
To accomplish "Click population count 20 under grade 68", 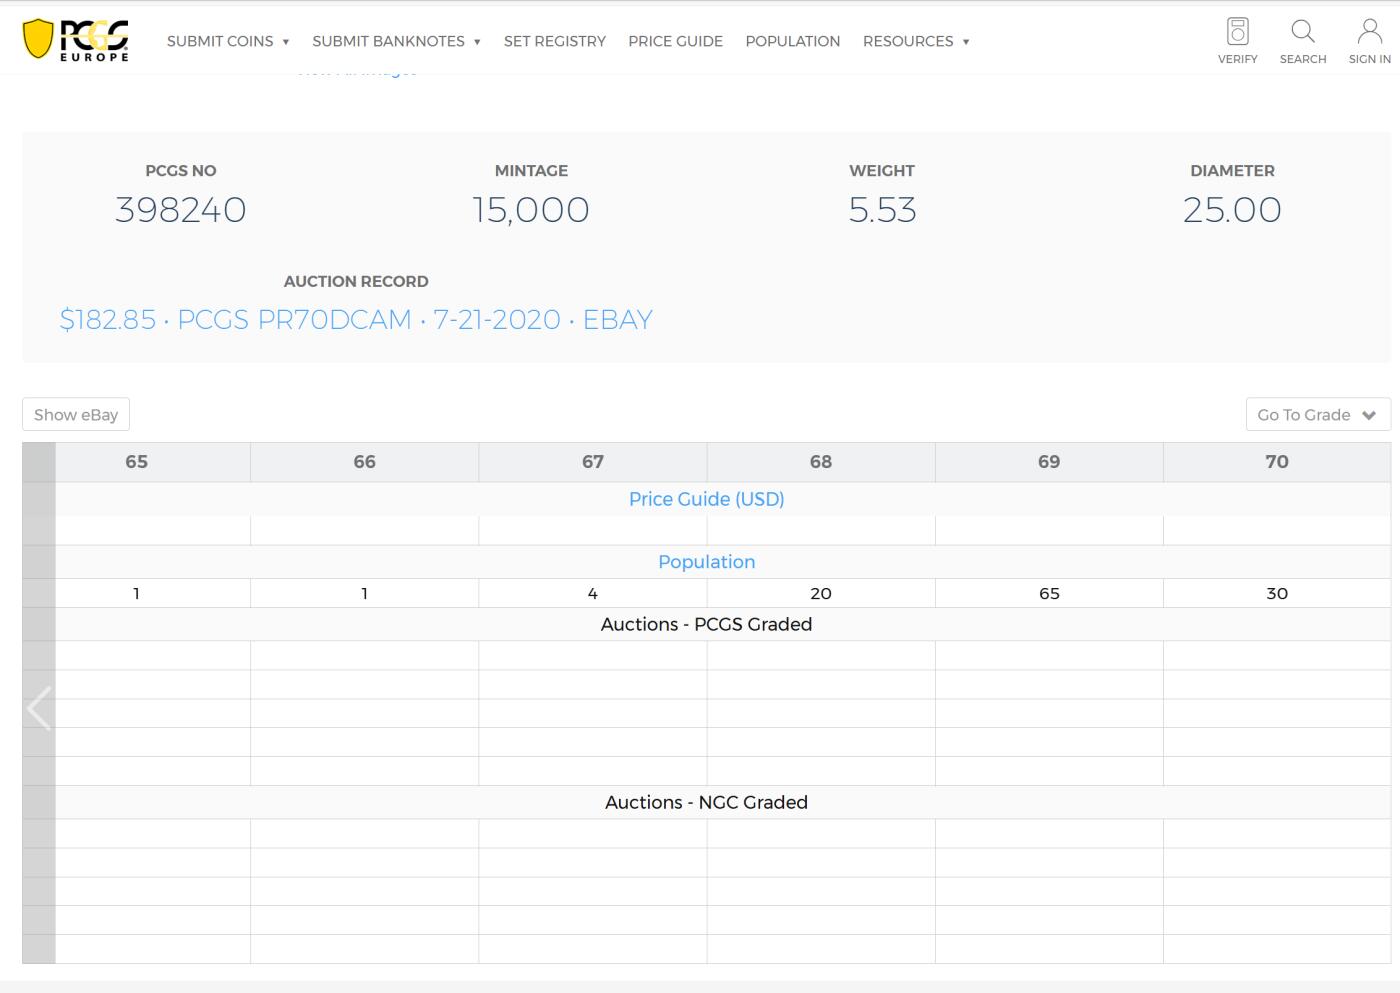I will tap(820, 593).
